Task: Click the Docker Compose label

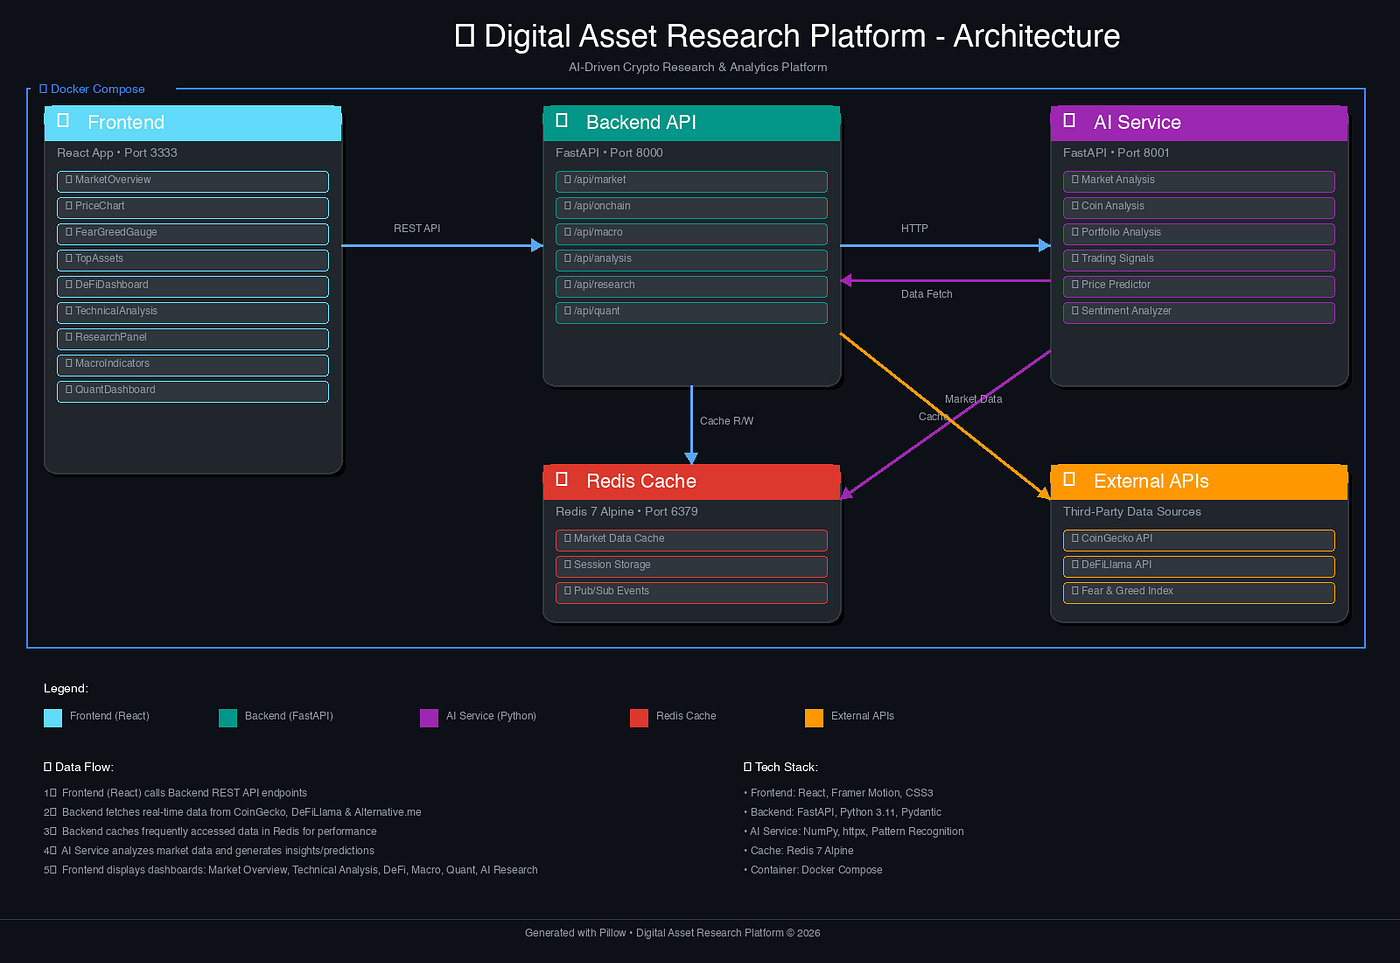Action: click(98, 89)
